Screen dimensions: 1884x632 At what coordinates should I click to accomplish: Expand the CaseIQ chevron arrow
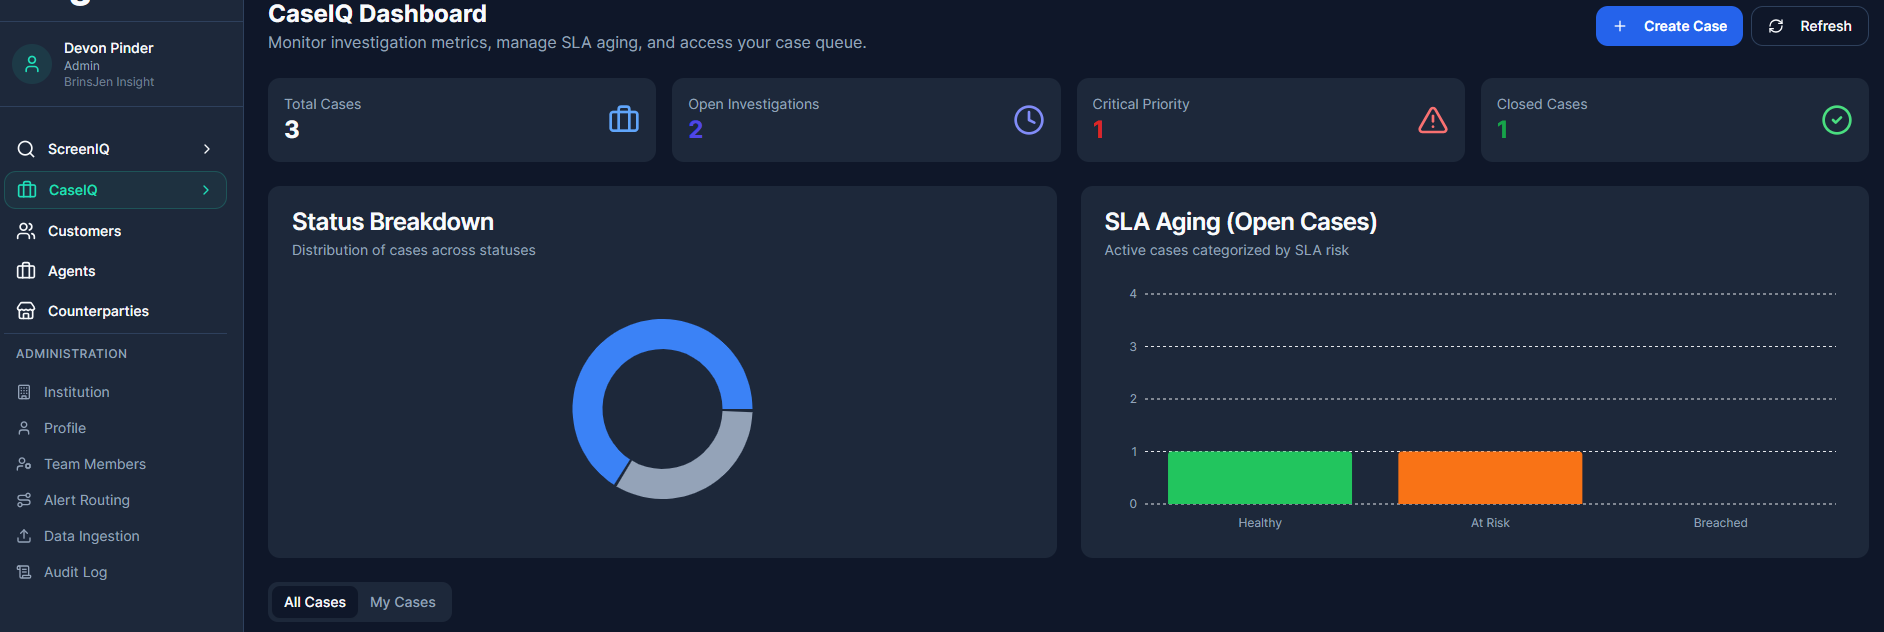(206, 190)
